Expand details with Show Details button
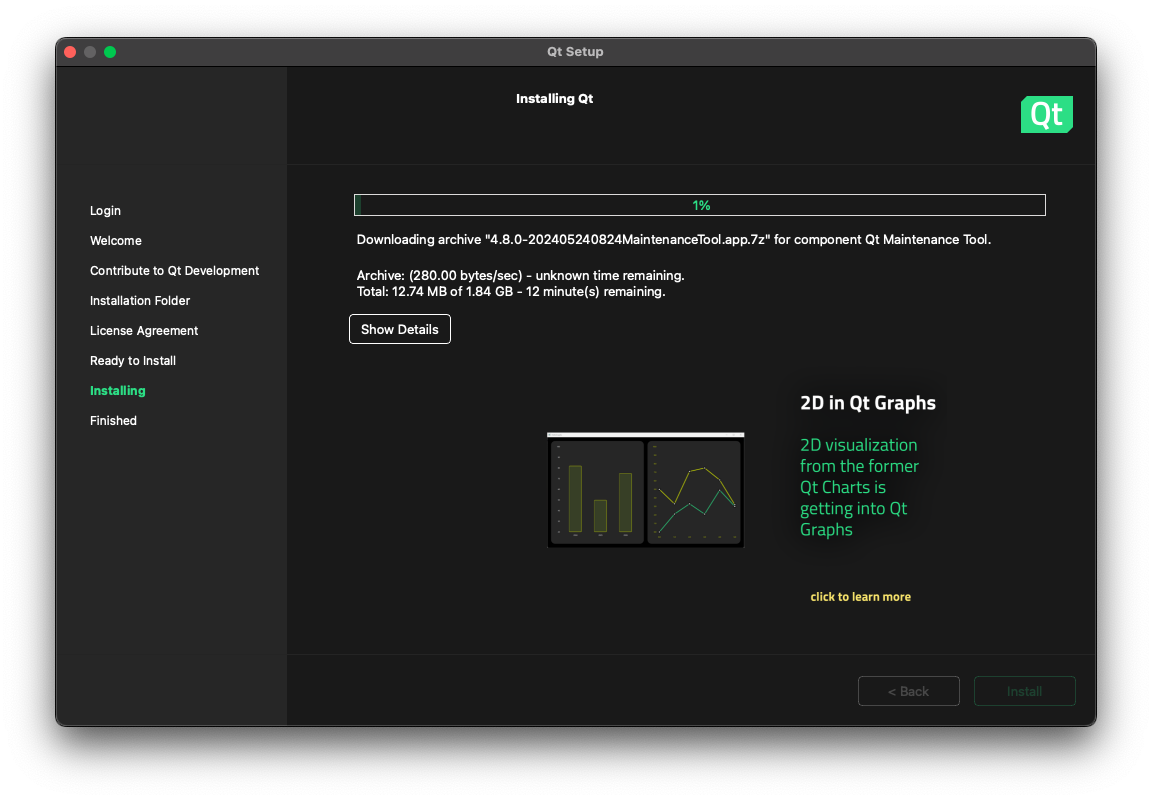 click(x=400, y=329)
